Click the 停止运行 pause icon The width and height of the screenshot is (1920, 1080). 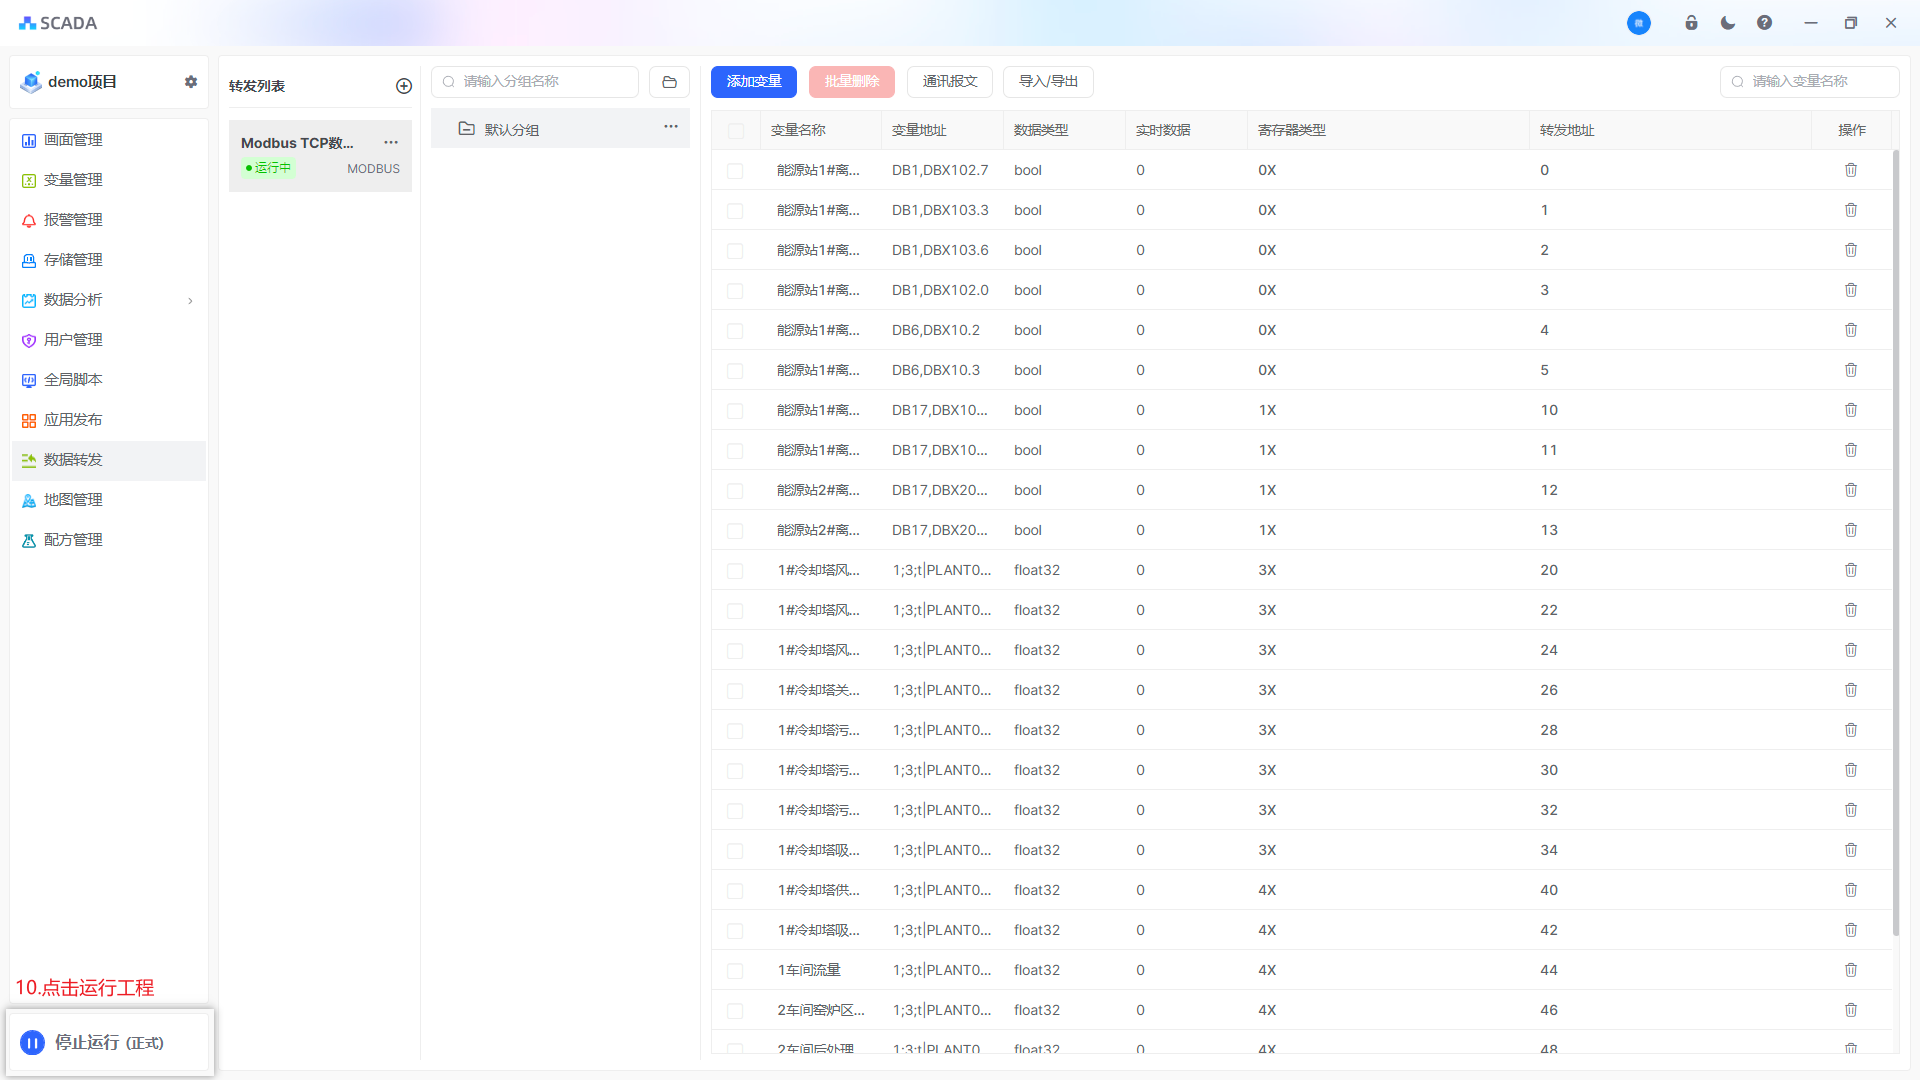pos(32,1043)
